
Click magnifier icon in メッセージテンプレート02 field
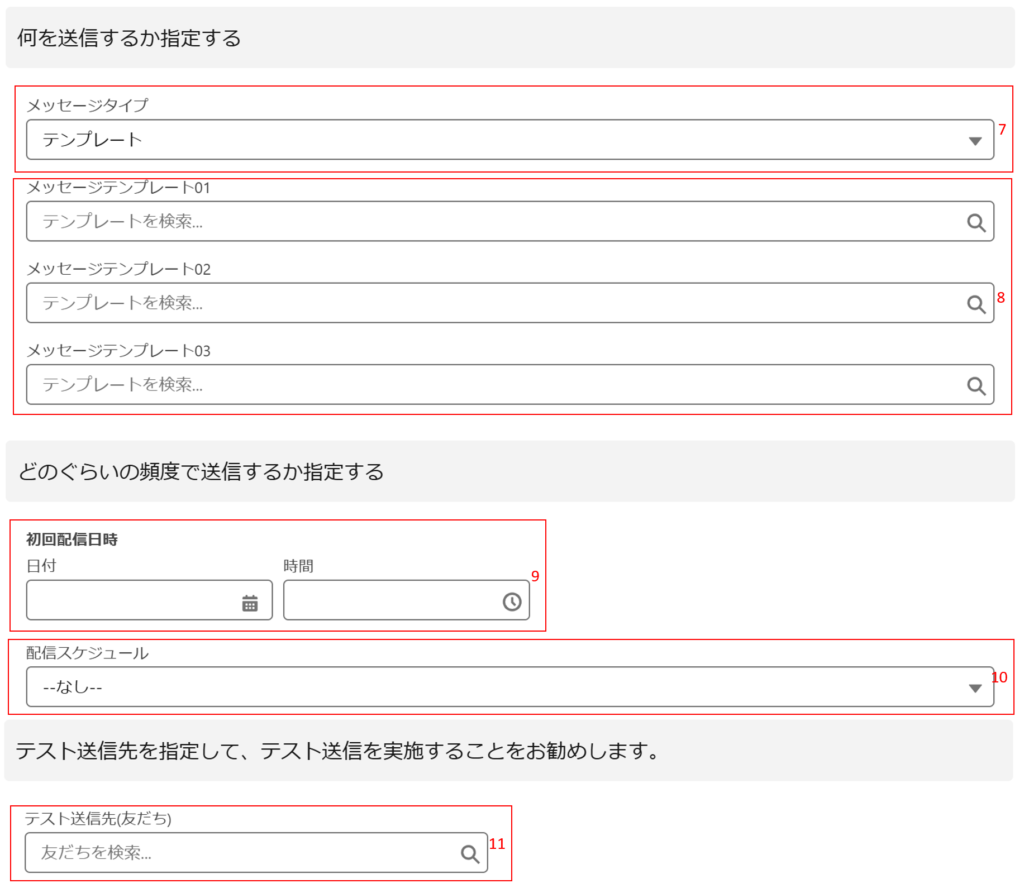(976, 303)
